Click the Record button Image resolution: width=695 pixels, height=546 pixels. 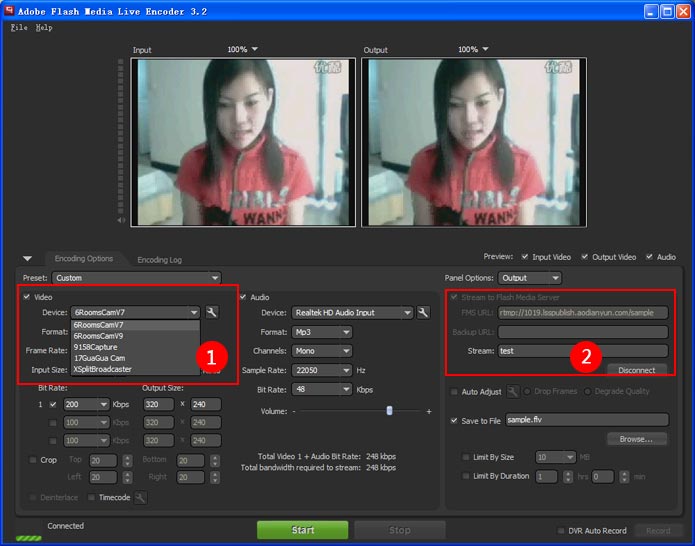coord(658,530)
